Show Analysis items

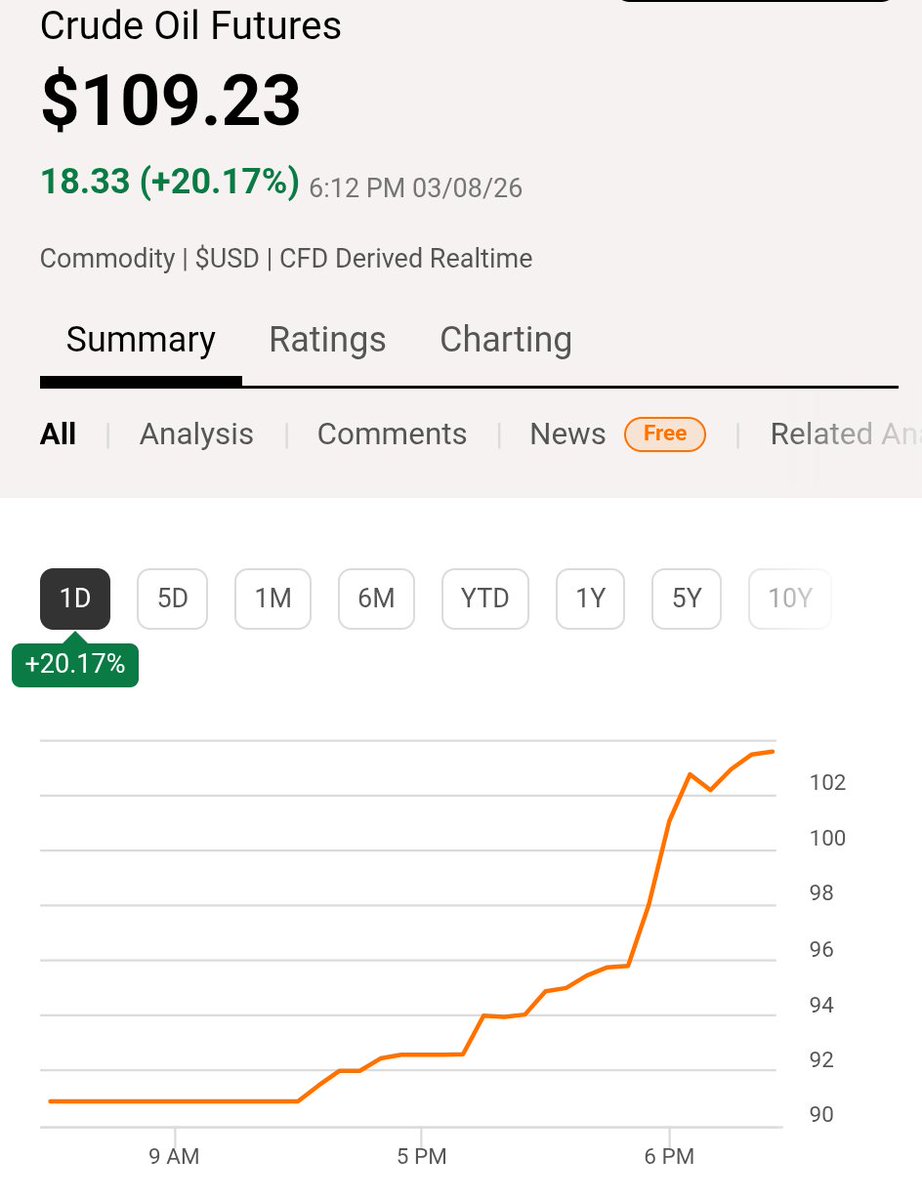tap(196, 434)
